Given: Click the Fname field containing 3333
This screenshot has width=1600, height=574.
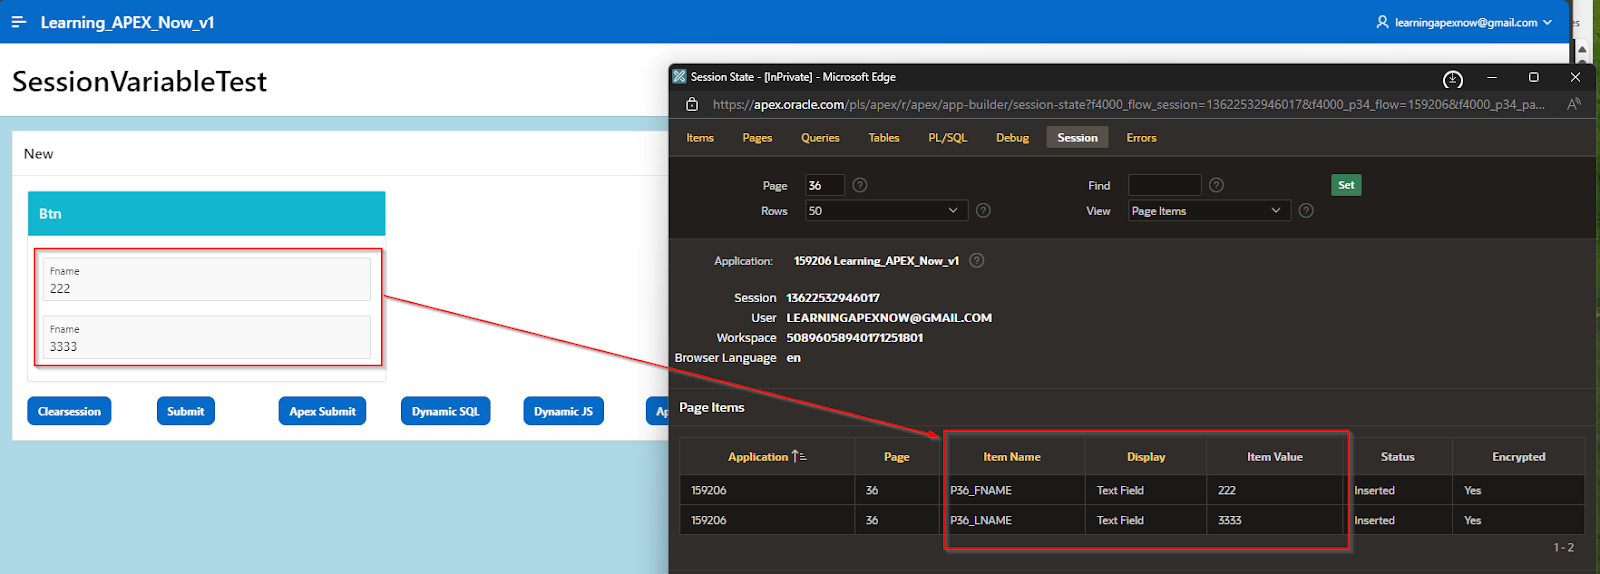Looking at the screenshot, I should click(206, 337).
